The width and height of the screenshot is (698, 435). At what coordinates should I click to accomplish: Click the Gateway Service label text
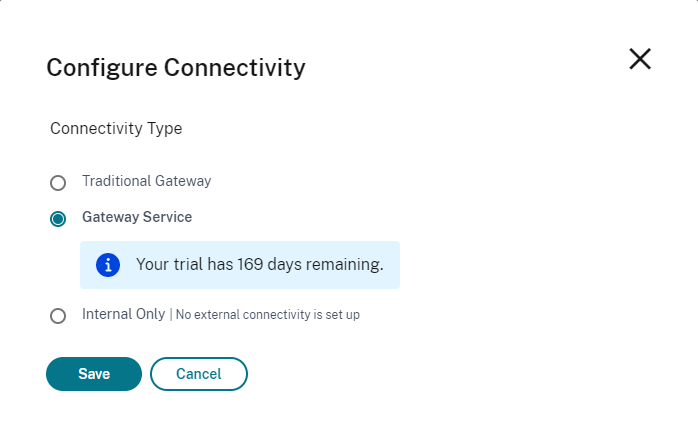pyautogui.click(x=137, y=216)
